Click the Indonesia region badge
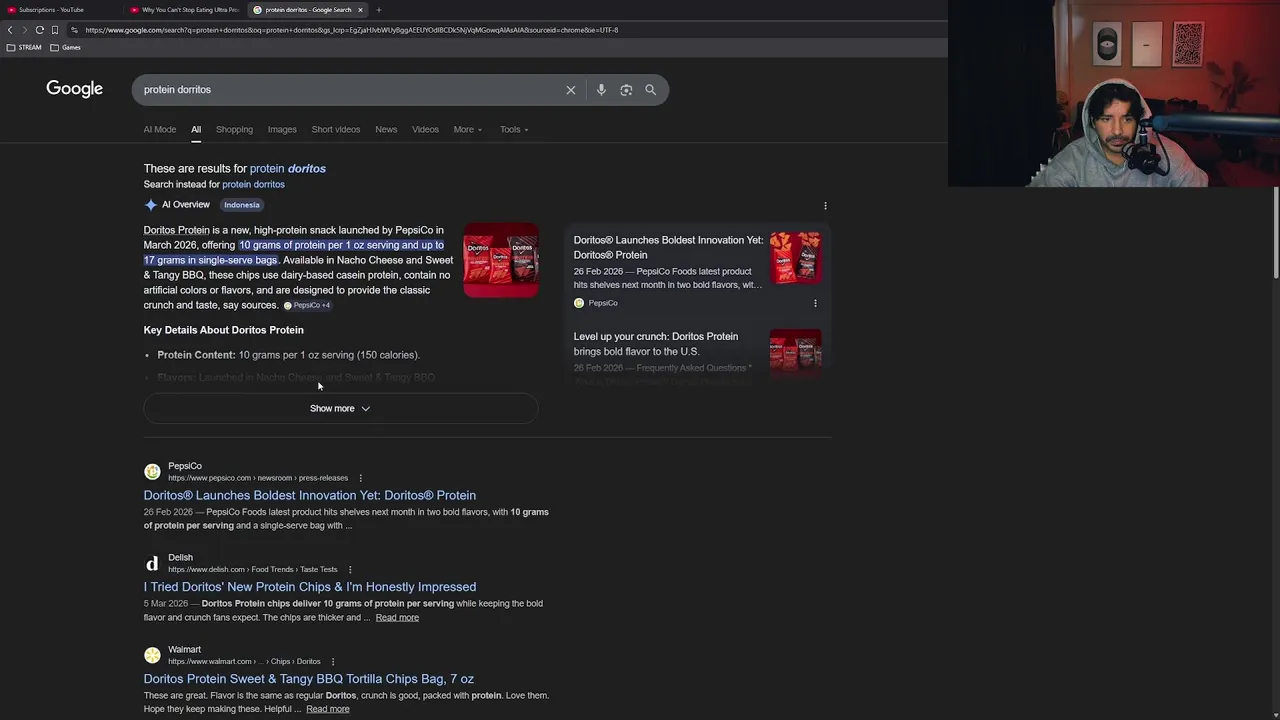 241,205
